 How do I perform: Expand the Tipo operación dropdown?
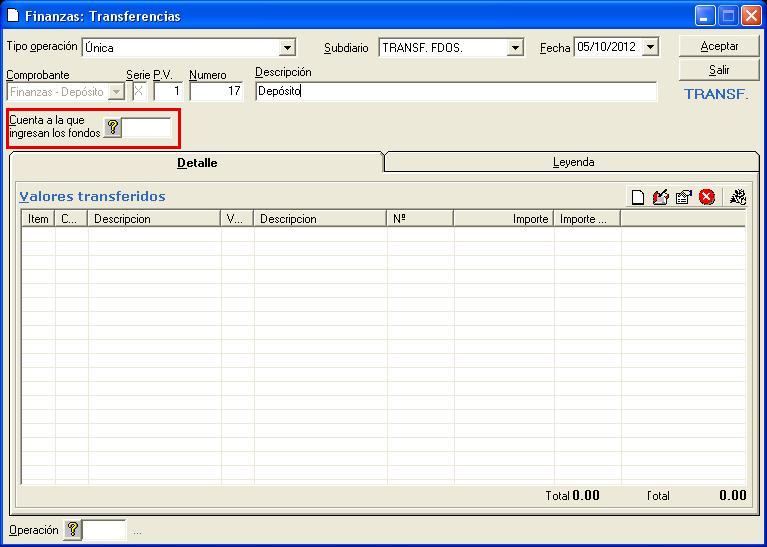(x=288, y=47)
